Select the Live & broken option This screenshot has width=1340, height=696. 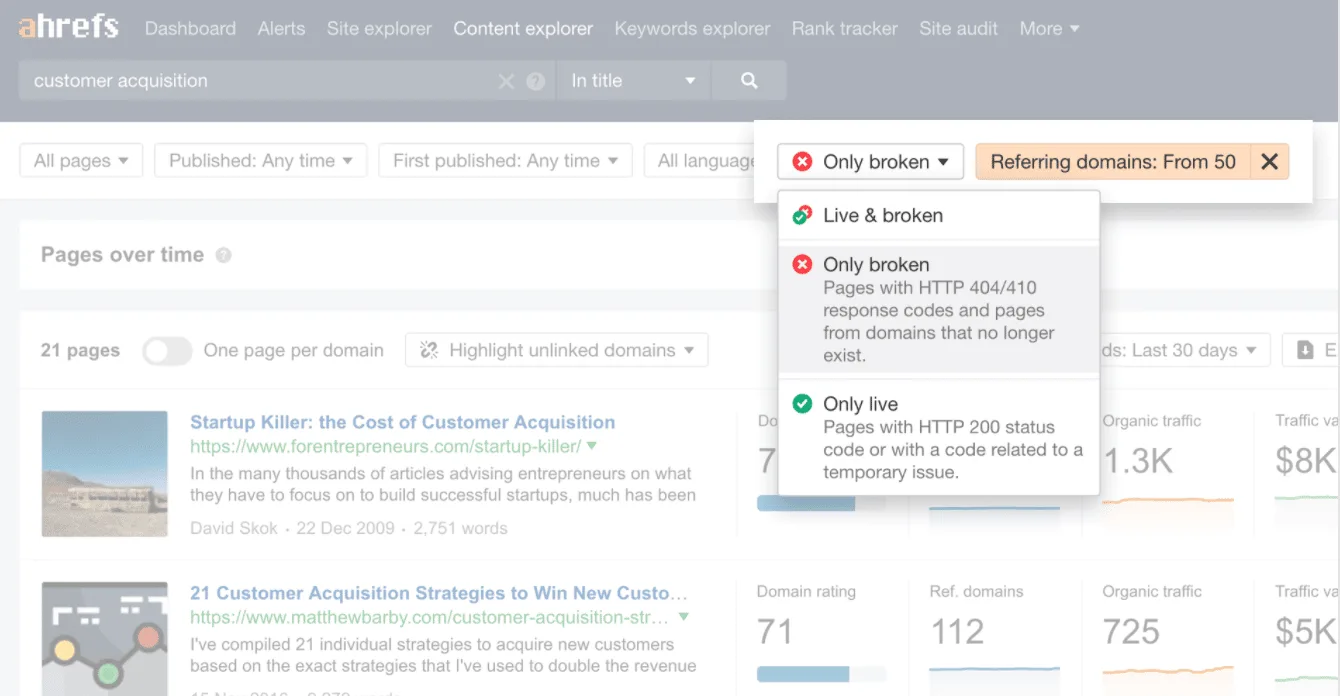click(x=939, y=215)
